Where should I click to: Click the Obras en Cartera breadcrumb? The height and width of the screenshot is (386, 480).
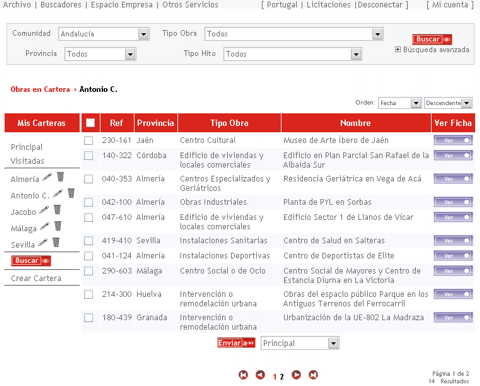pos(40,89)
